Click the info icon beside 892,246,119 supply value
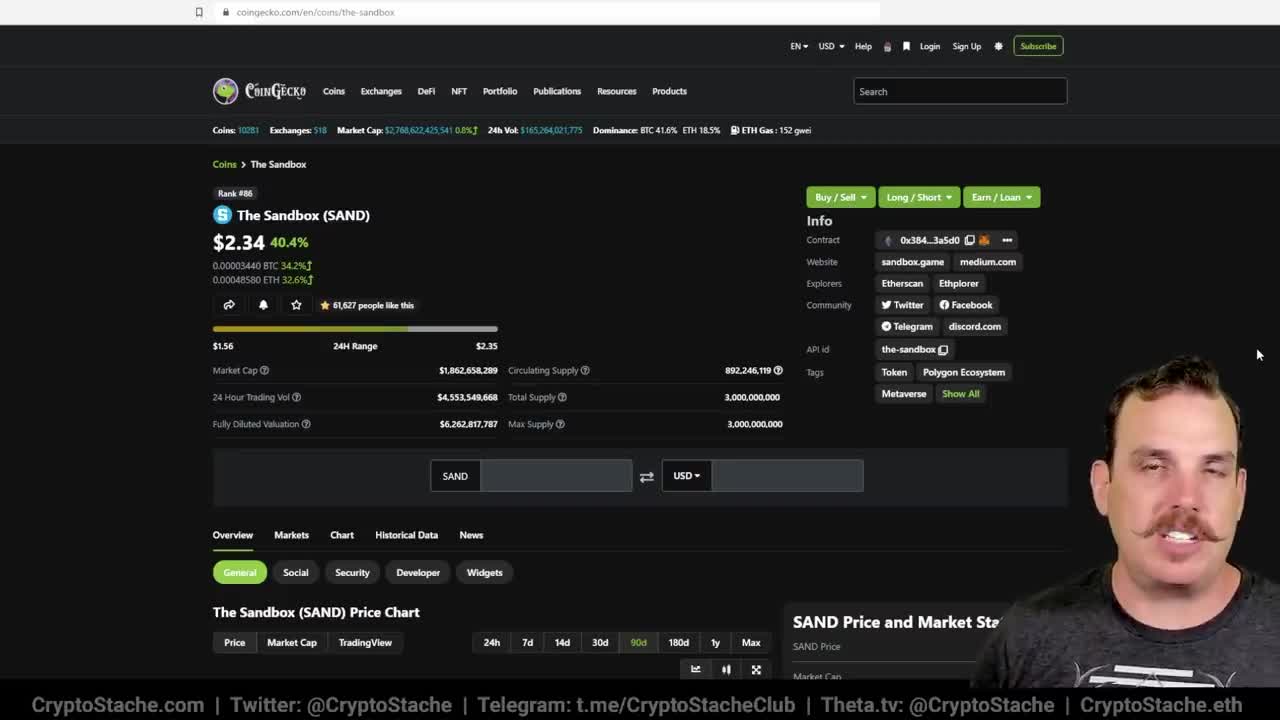Viewport: 1280px width, 720px height. pyautogui.click(x=778, y=370)
